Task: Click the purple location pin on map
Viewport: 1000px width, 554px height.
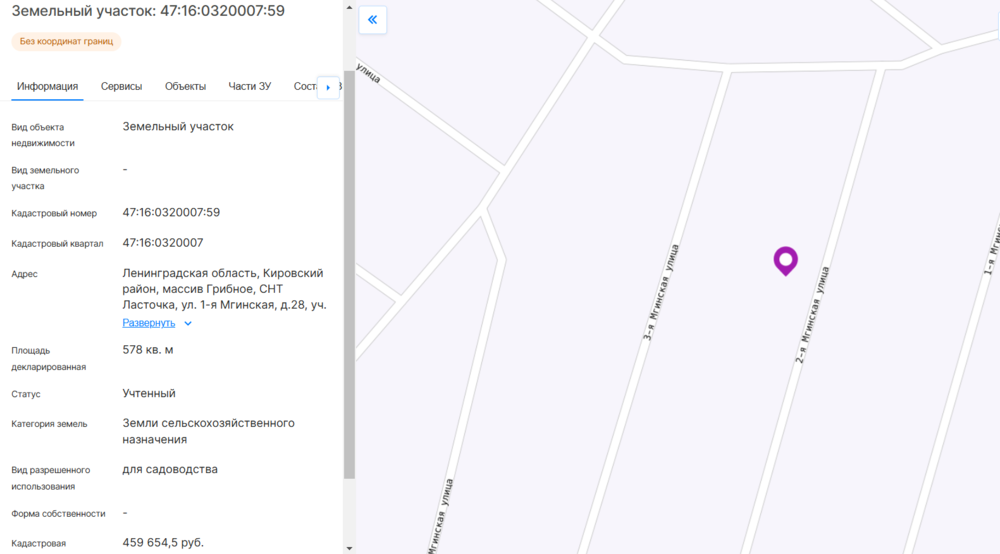Action: click(786, 260)
